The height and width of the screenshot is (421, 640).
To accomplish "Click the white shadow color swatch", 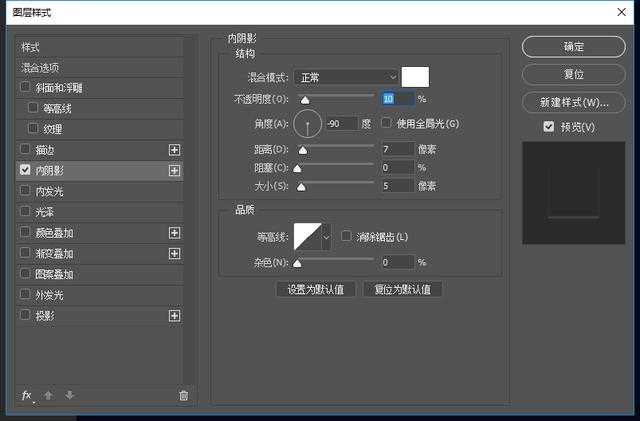I will coord(415,77).
